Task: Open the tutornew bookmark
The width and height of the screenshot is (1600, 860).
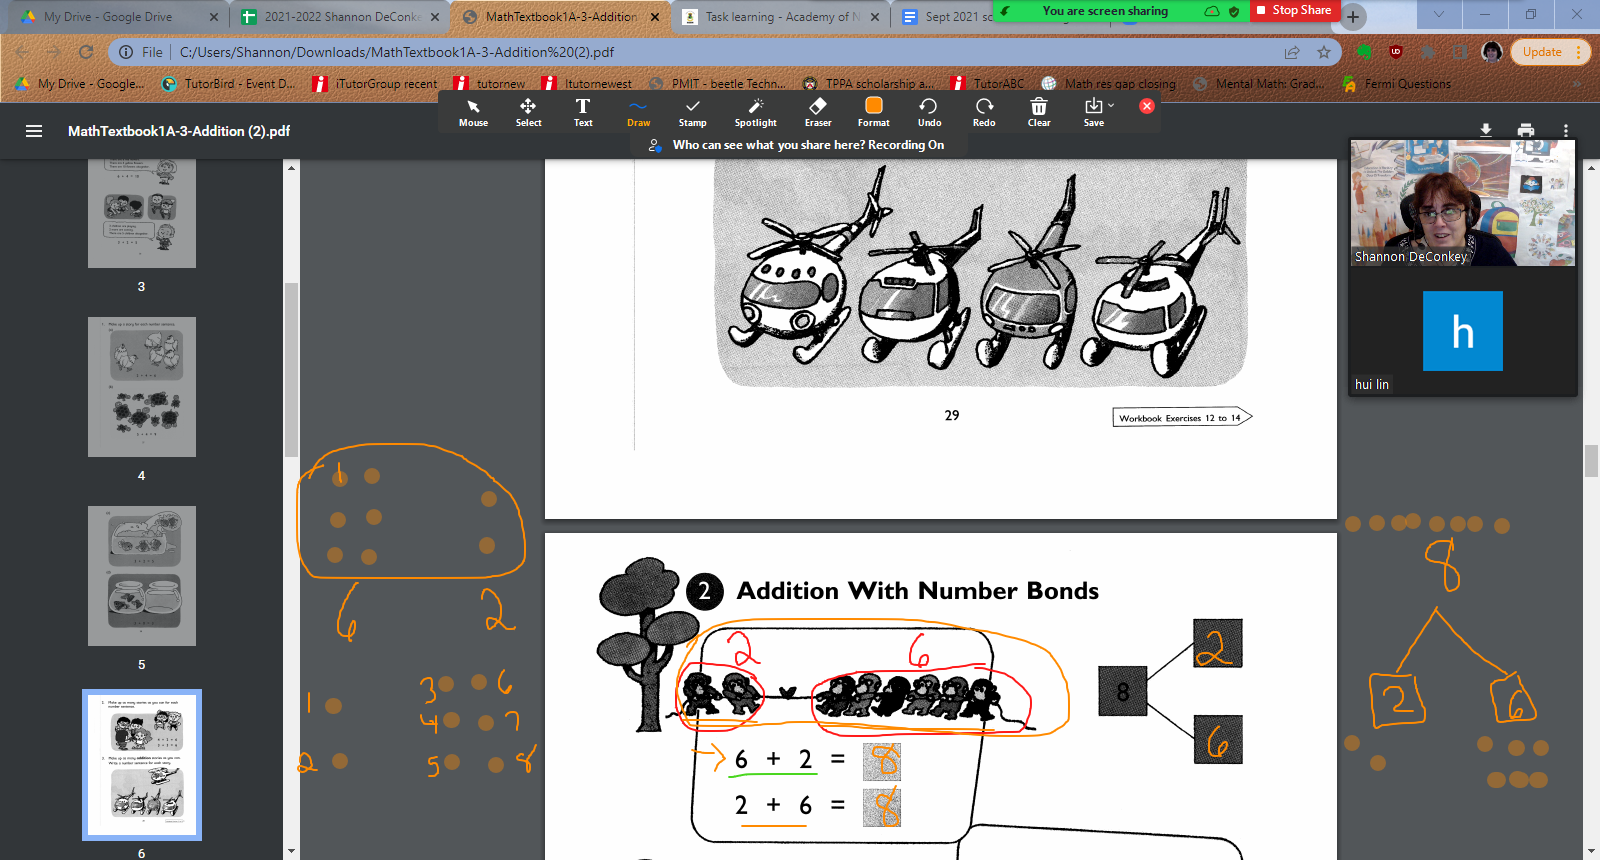Action: point(490,84)
